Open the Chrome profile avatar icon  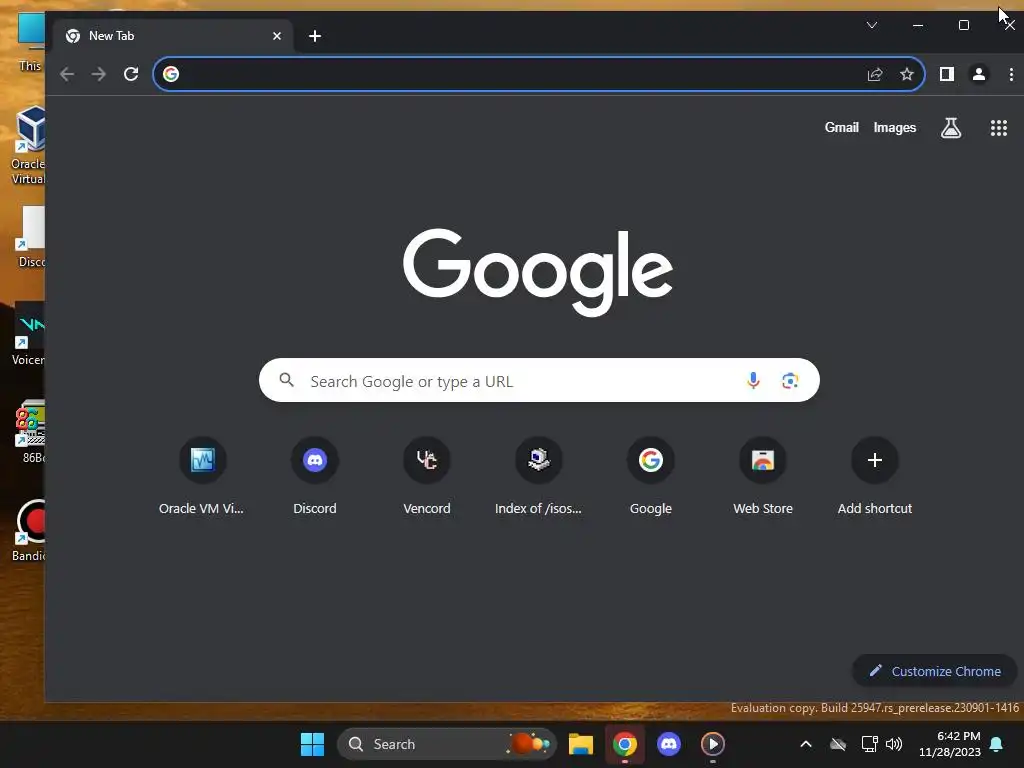point(978,74)
